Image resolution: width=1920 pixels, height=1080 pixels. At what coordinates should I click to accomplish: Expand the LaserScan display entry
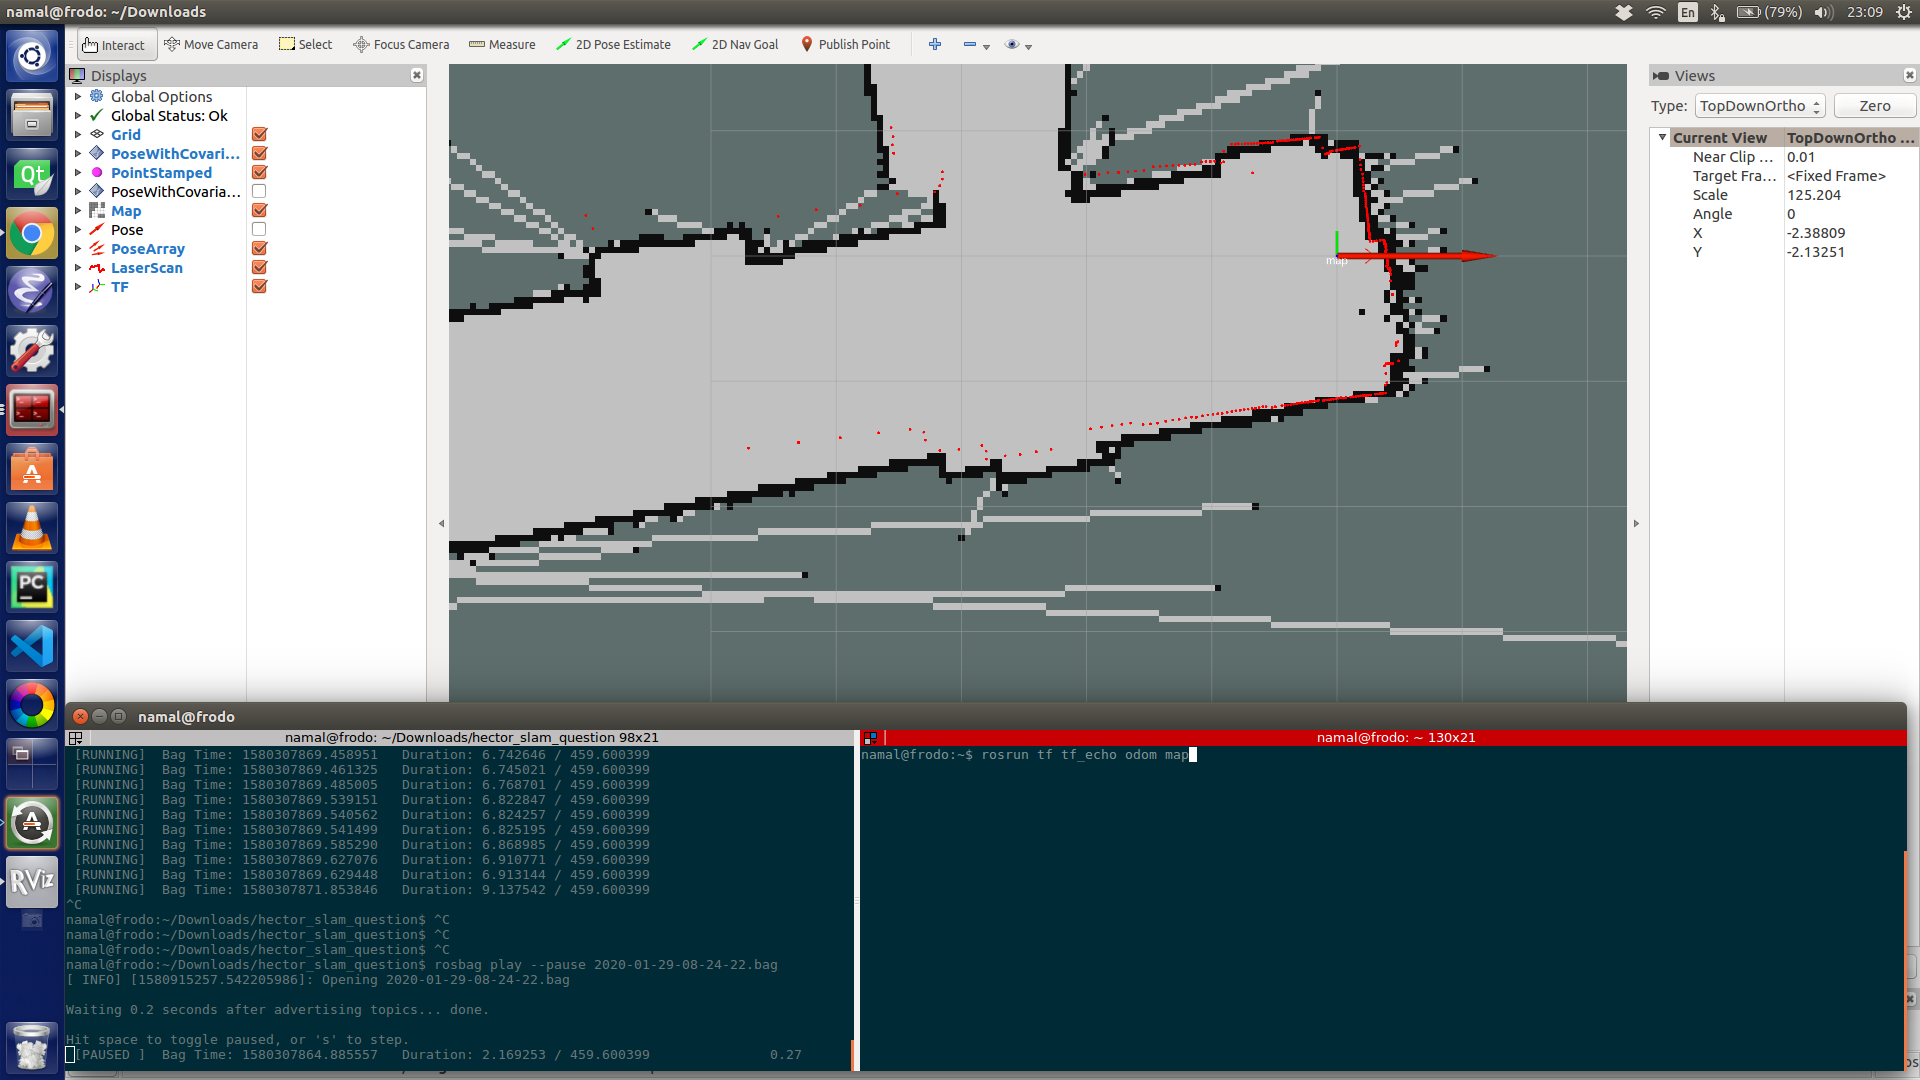(x=78, y=268)
